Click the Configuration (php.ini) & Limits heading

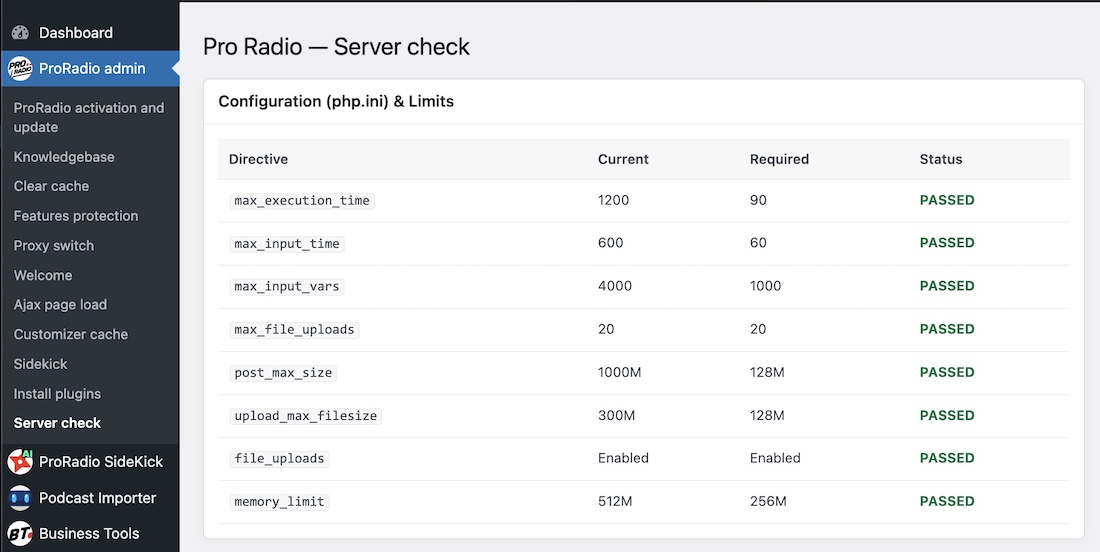point(336,101)
